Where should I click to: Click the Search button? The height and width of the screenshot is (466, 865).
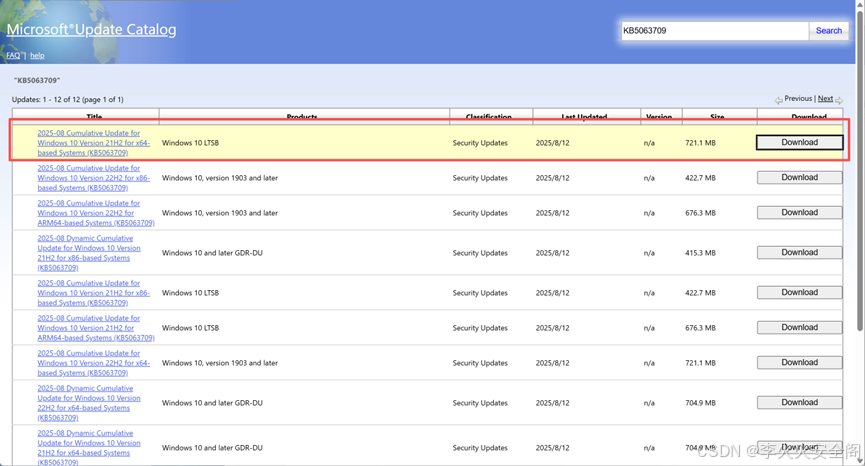pyautogui.click(x=829, y=30)
